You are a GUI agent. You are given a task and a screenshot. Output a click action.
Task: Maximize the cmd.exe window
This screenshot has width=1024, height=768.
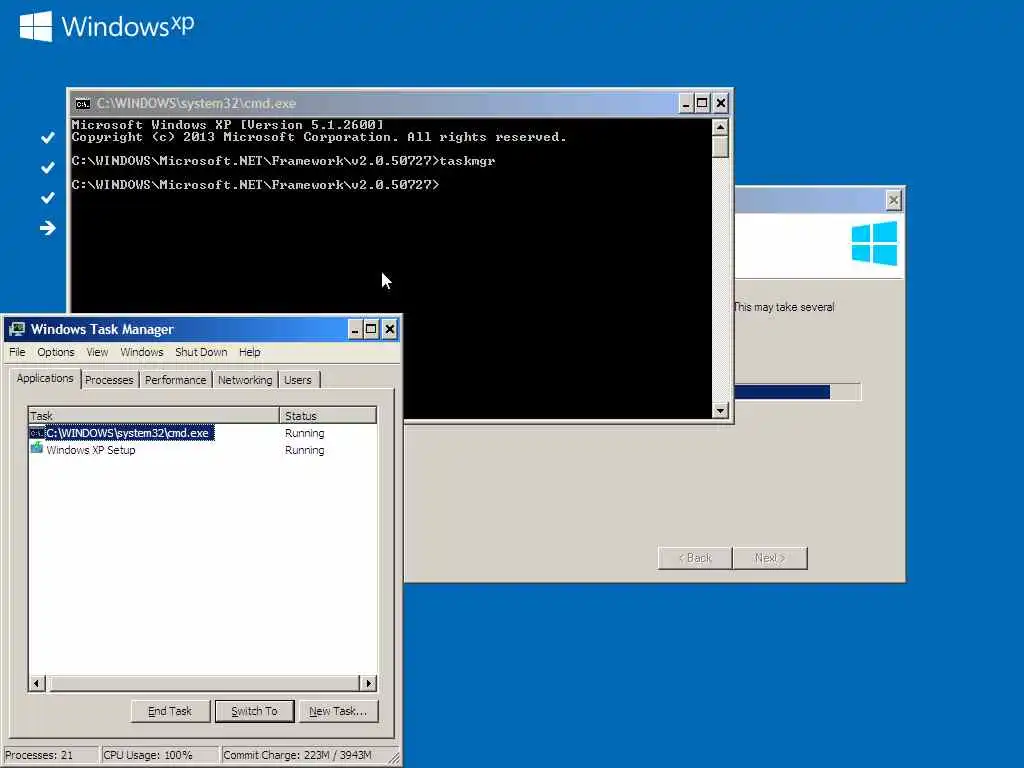[703, 103]
